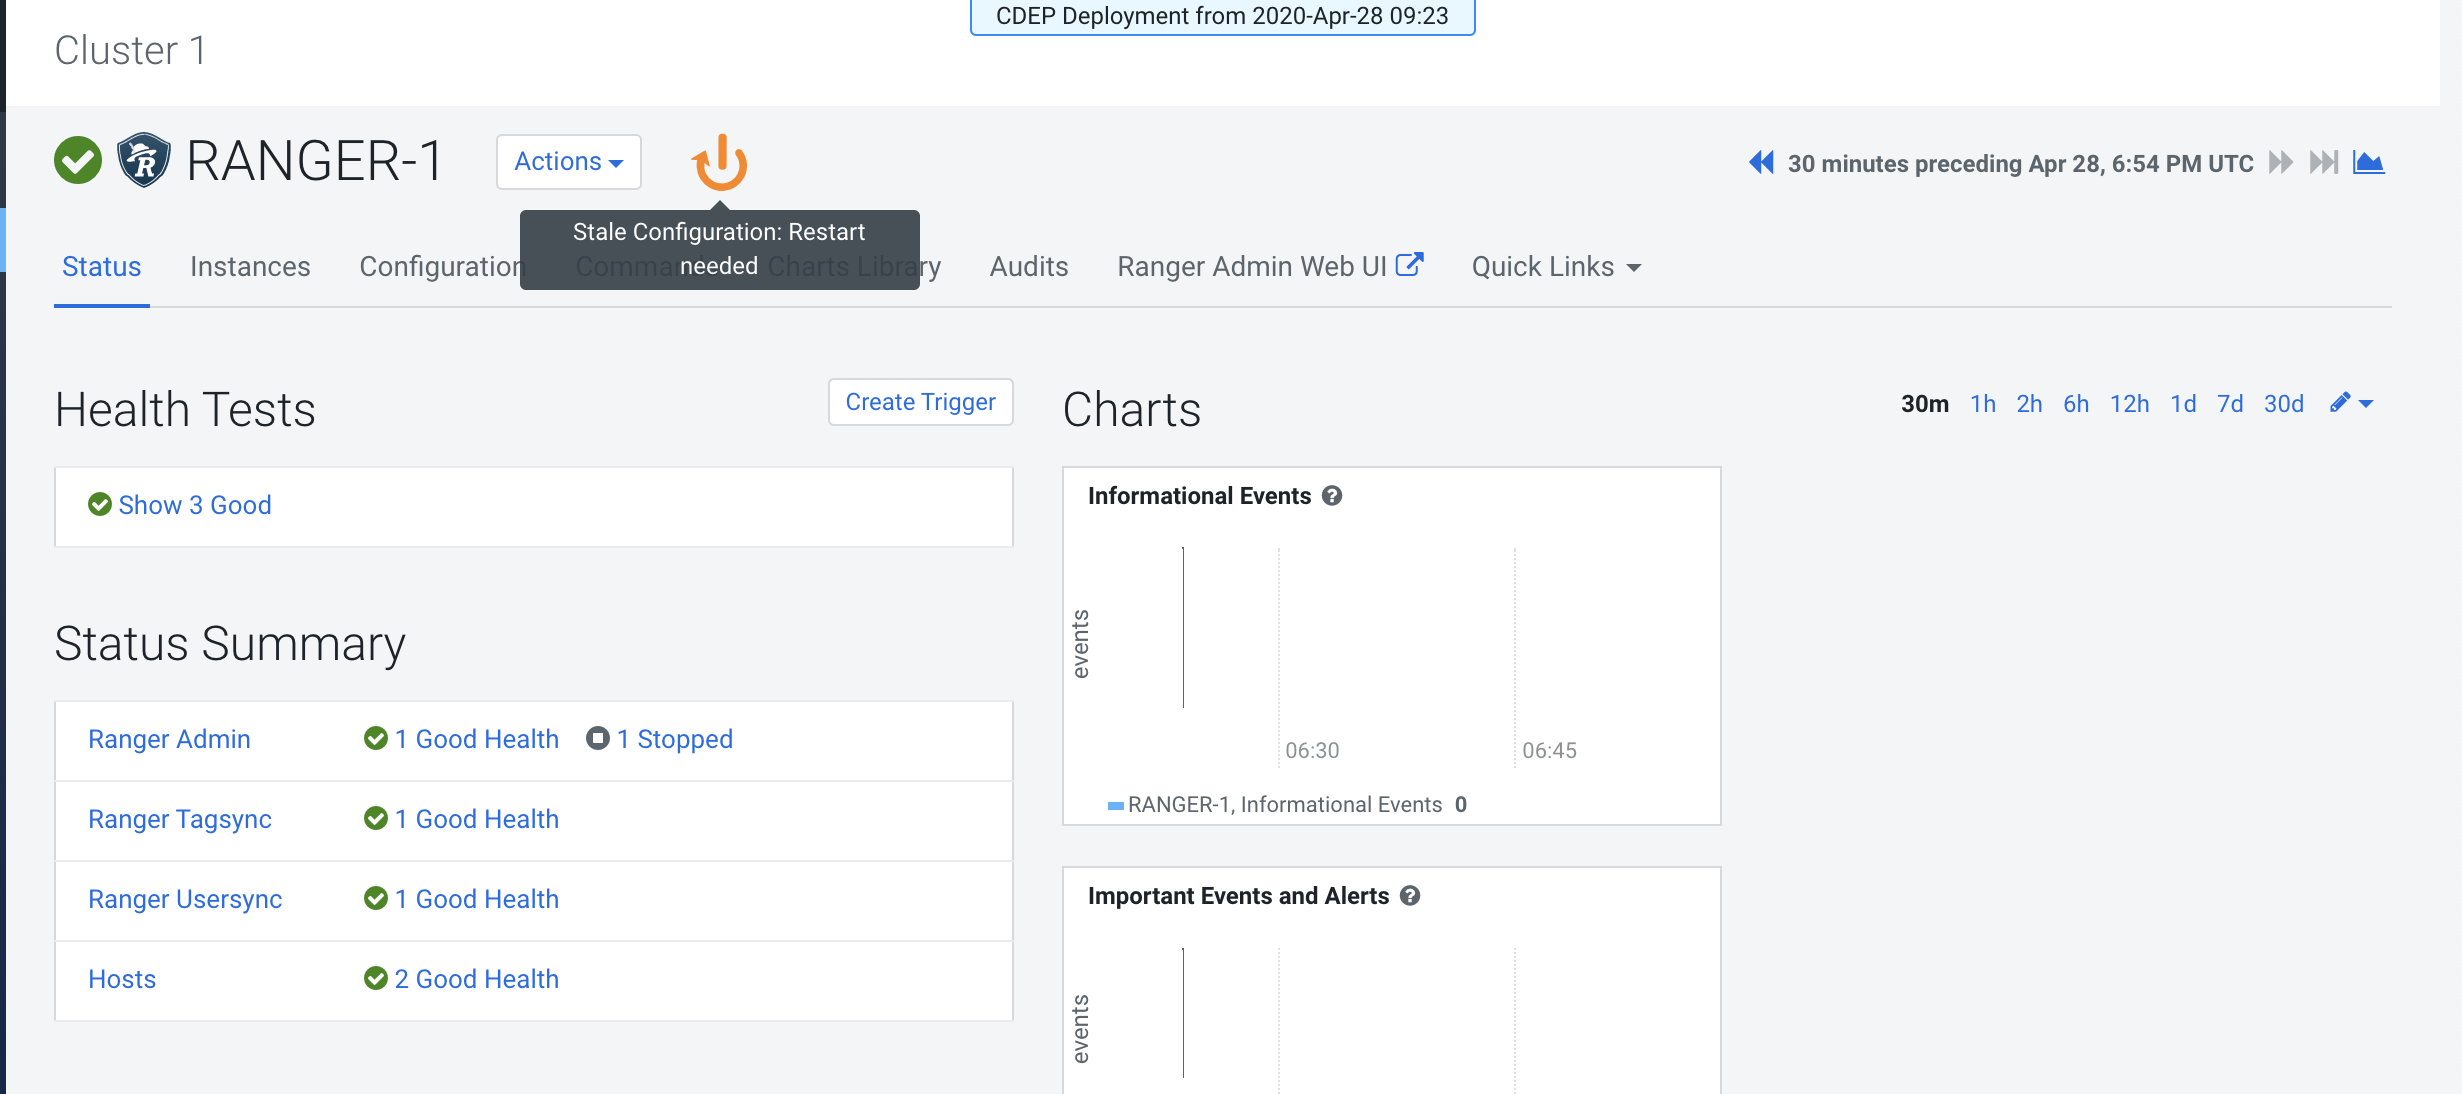Click the fast-forward time range icon
Screen dimensions: 2462x1094
point(2281,162)
